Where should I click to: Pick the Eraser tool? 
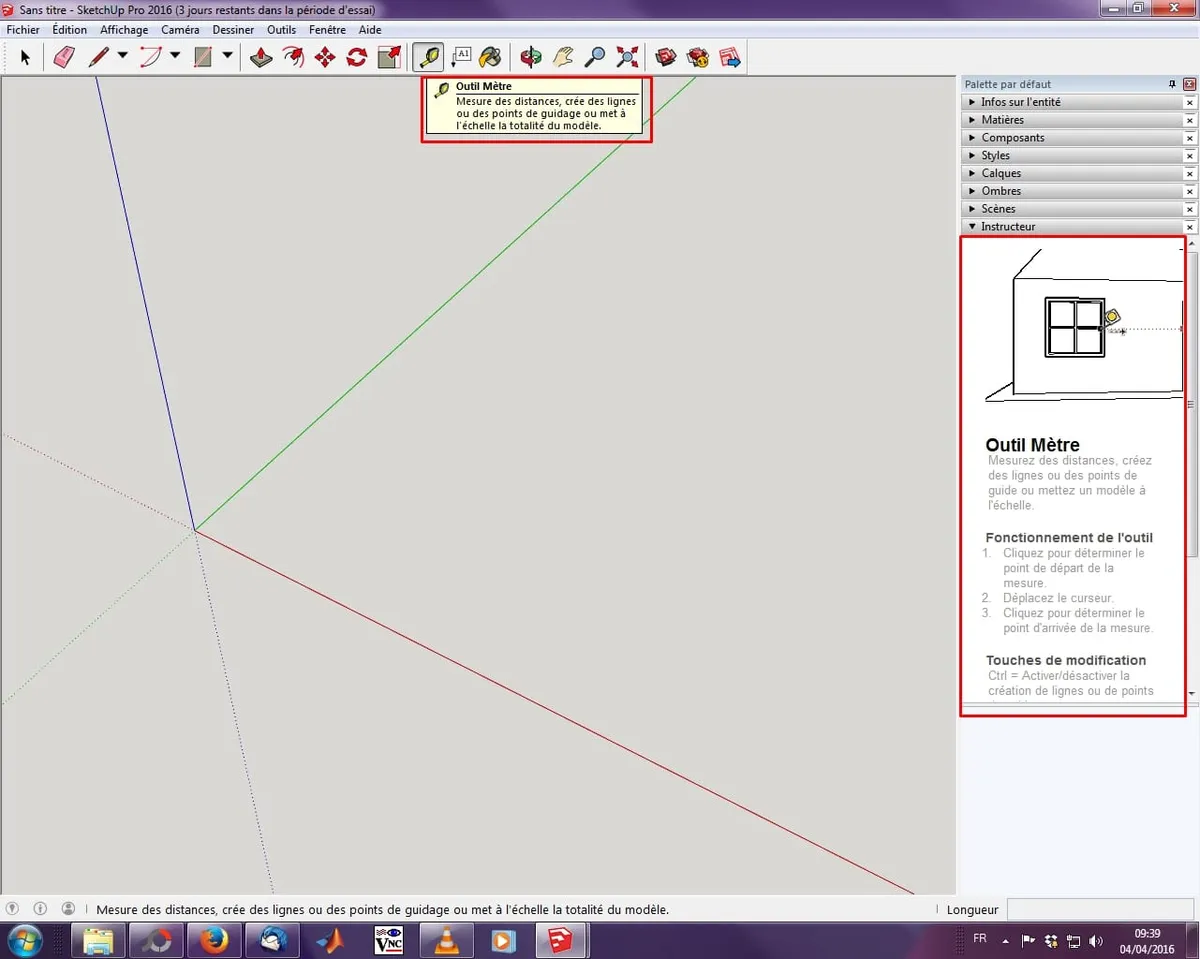point(64,57)
